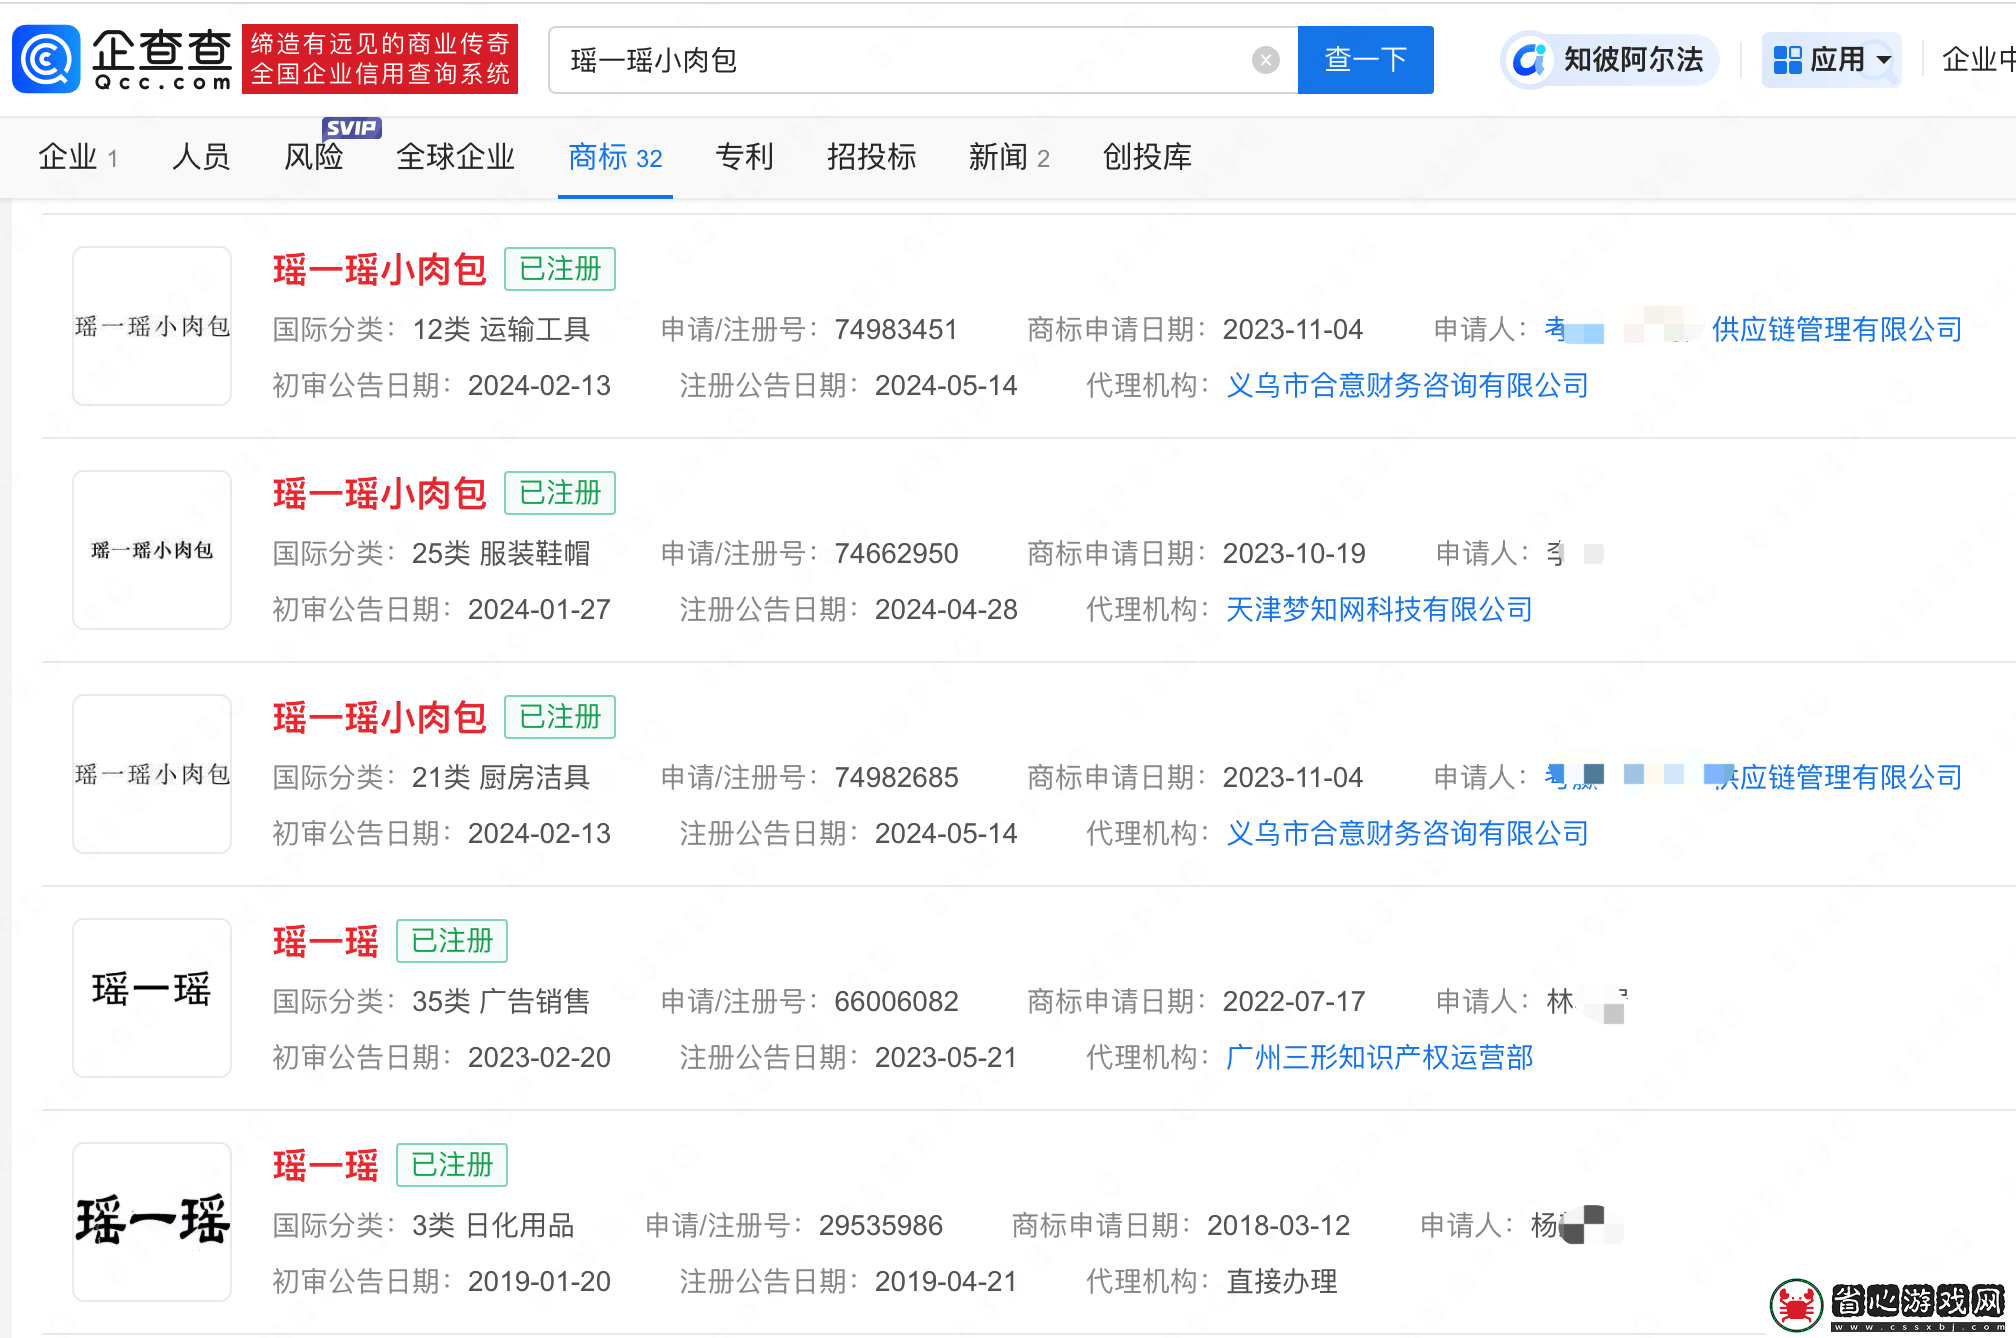This screenshot has width=2016, height=1338.
Task: Click 已注册 badge for 25类 服装鞋帽 trademark
Action: click(560, 493)
